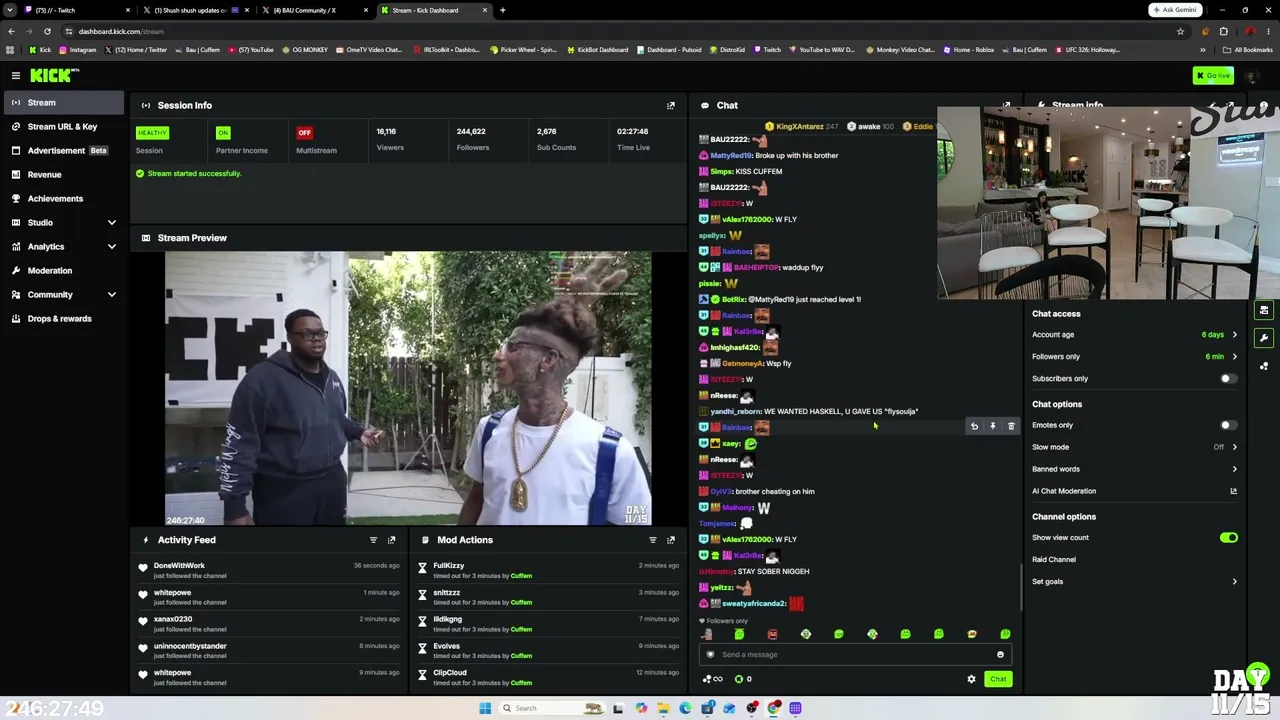The width and height of the screenshot is (1280, 720).
Task: Filter the Mod Actions list
Action: (x=653, y=540)
